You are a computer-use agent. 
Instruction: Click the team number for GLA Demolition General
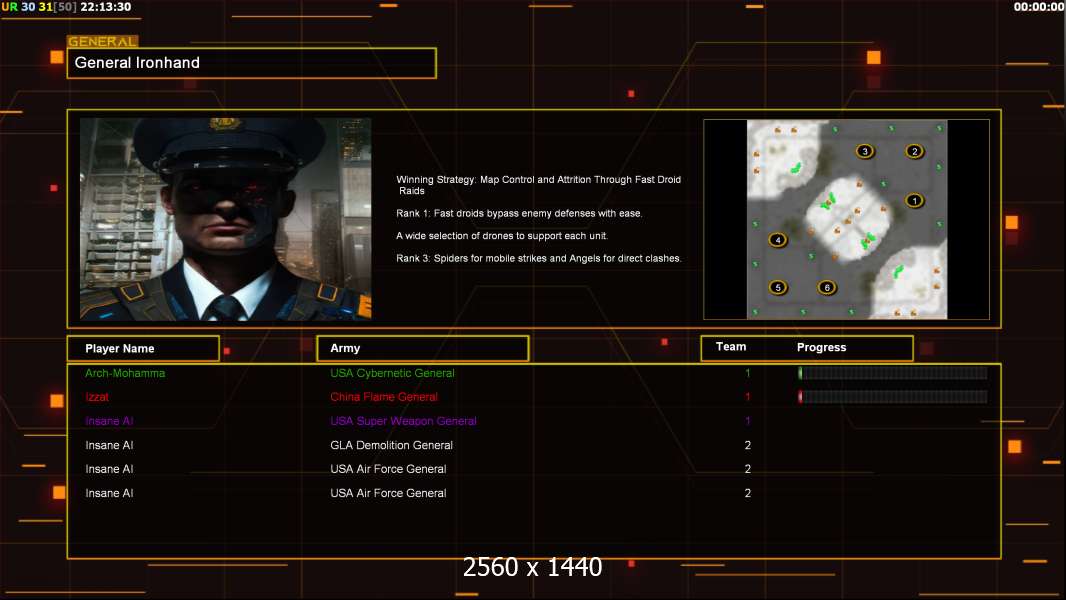pos(748,445)
